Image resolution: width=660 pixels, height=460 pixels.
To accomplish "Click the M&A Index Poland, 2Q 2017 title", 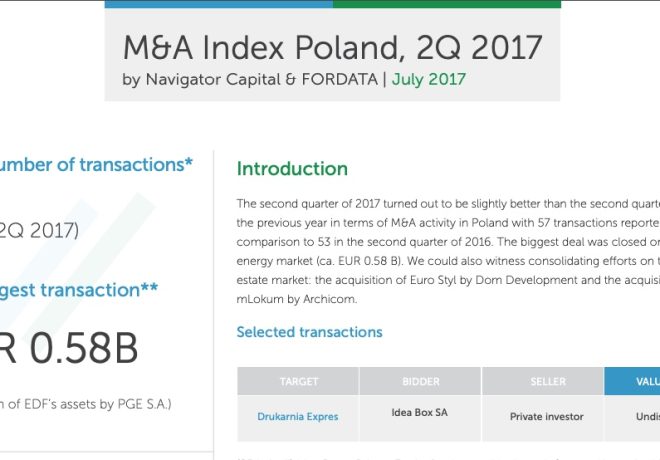I will (x=333, y=48).
